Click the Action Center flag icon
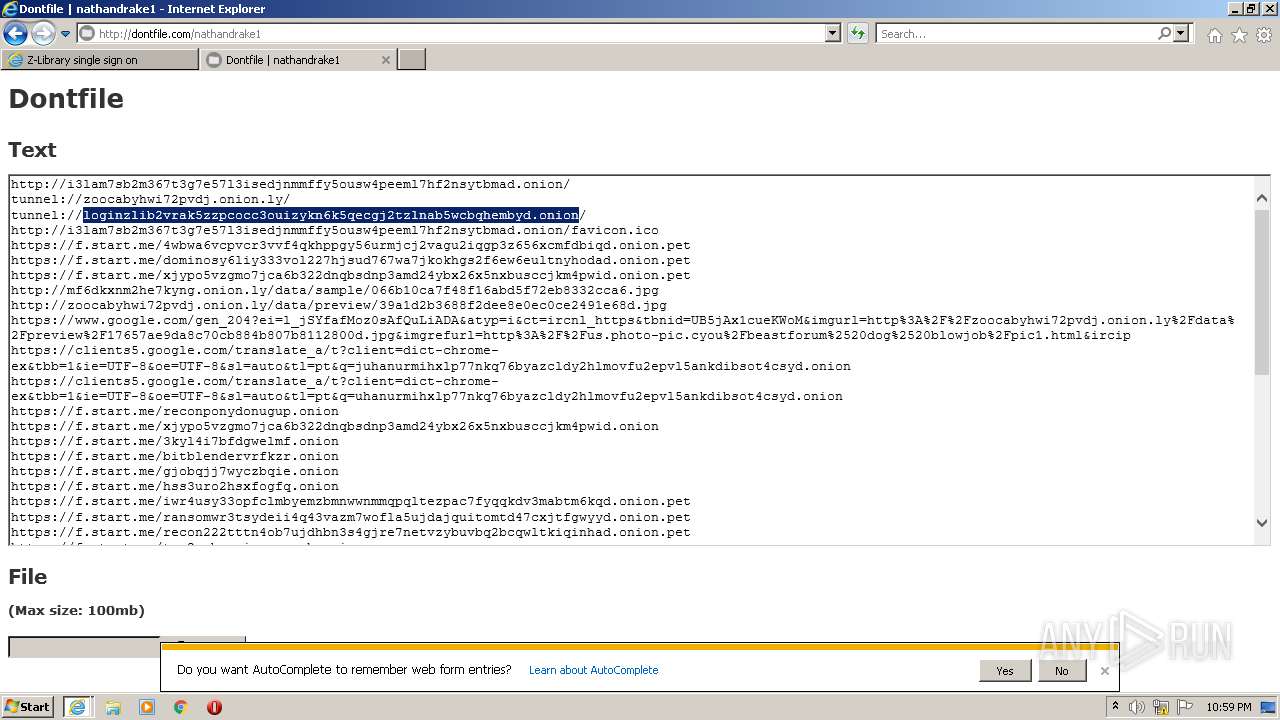Viewport: 1280px width, 720px height. click(x=1186, y=707)
